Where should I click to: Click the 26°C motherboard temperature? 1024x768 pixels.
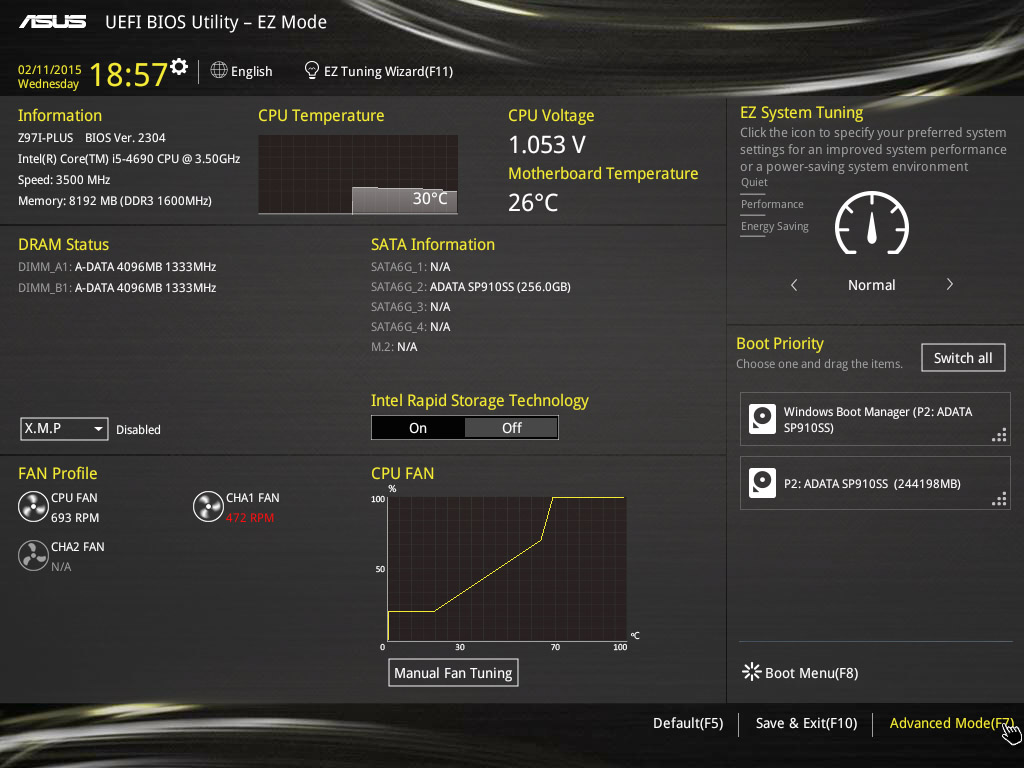[x=534, y=202]
